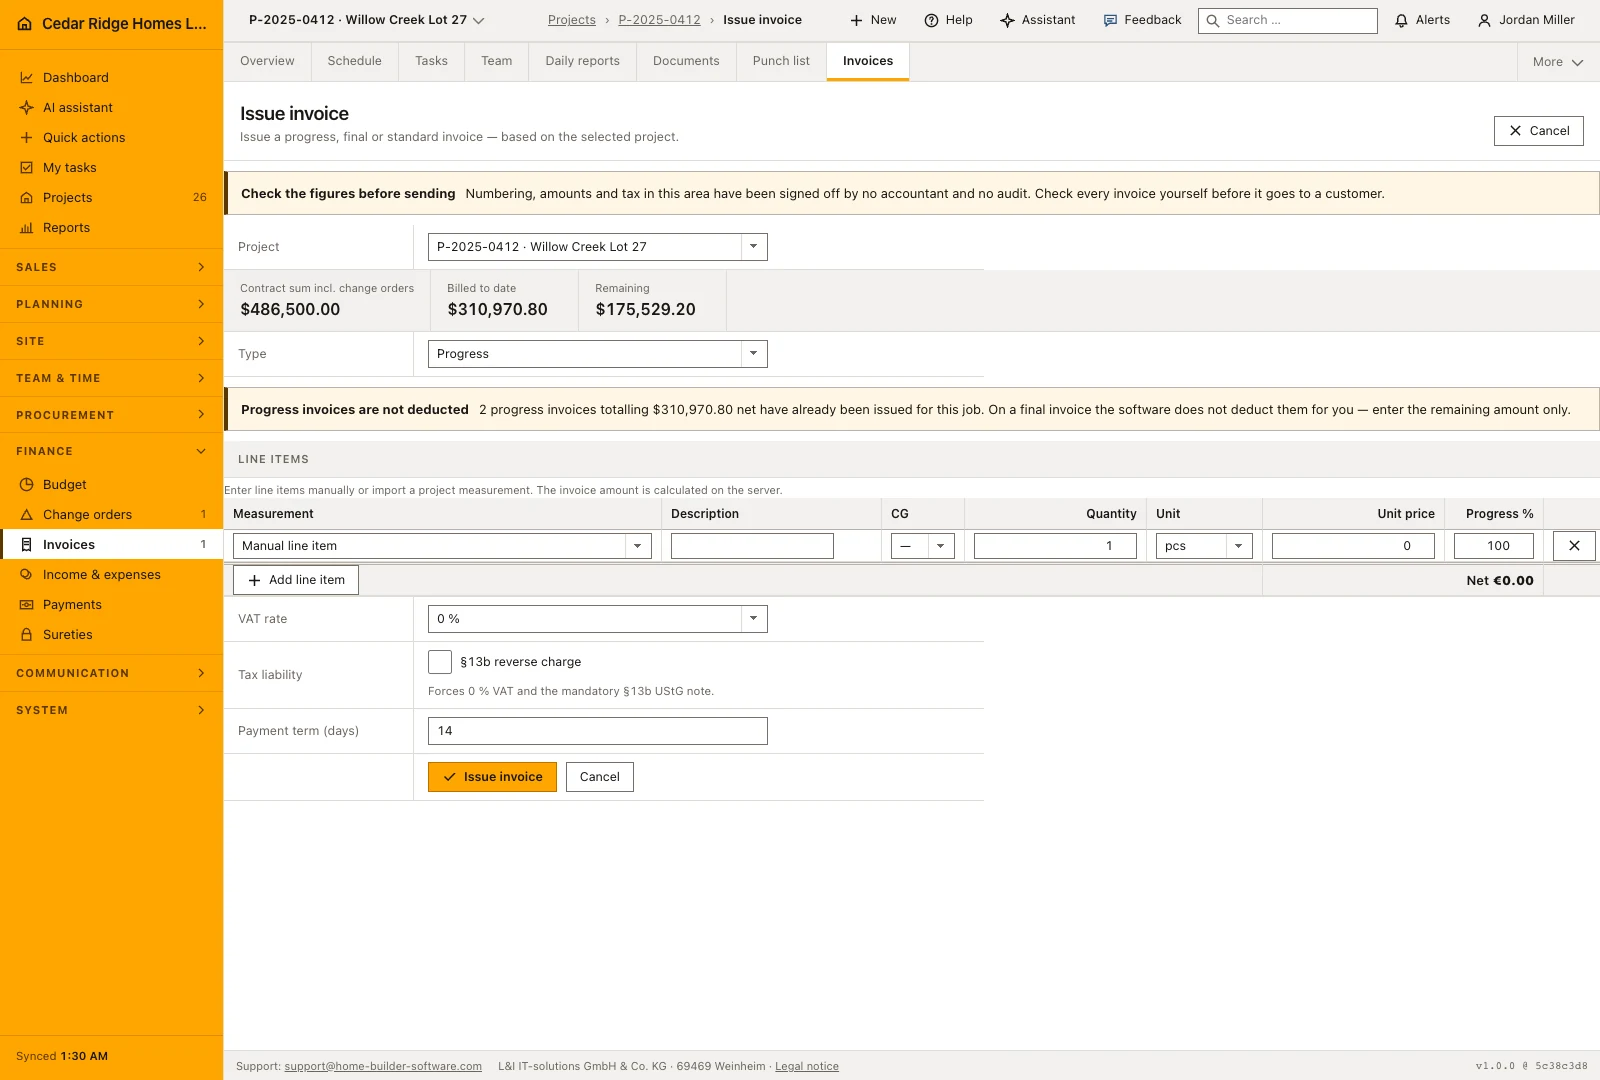Switch to the Overview tab
This screenshot has height=1080, width=1600.
(x=267, y=61)
